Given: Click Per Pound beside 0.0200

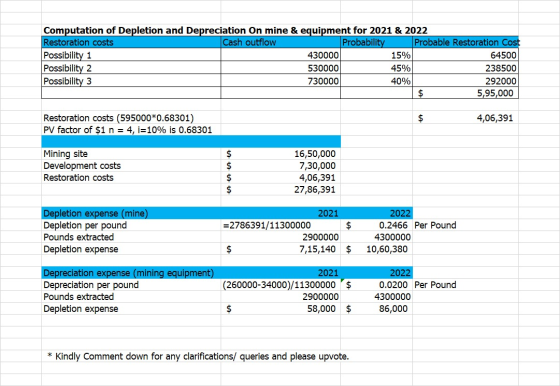Looking at the screenshot, I should [435, 285].
